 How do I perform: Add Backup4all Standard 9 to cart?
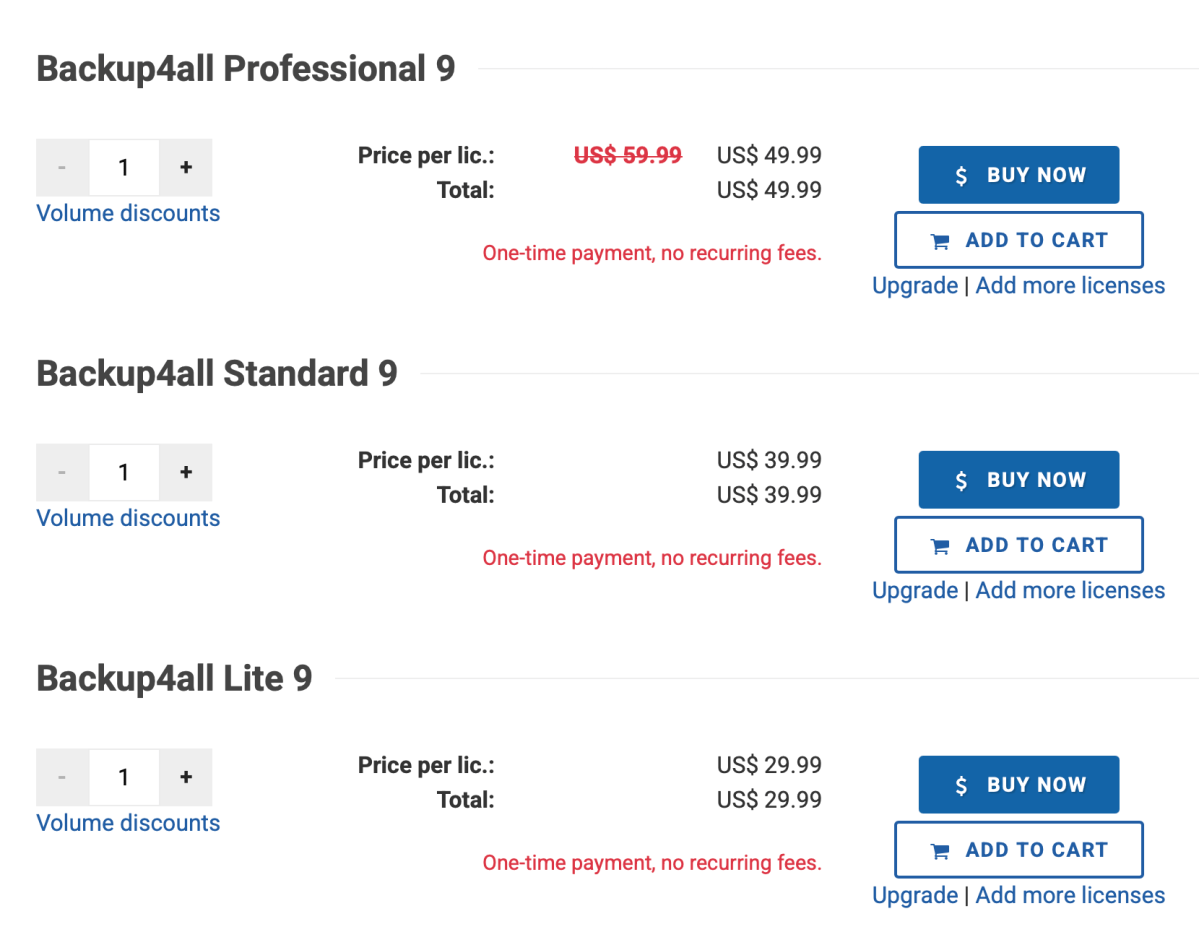click(1019, 545)
